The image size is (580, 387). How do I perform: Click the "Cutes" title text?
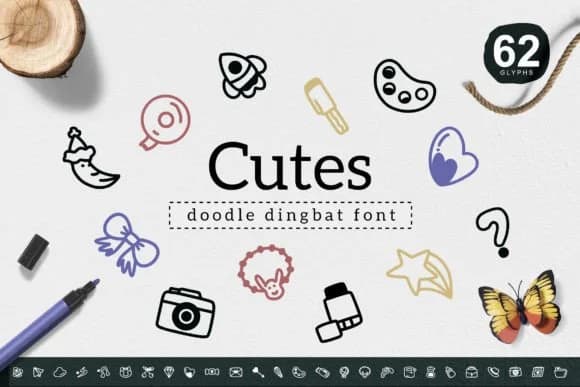pos(290,167)
